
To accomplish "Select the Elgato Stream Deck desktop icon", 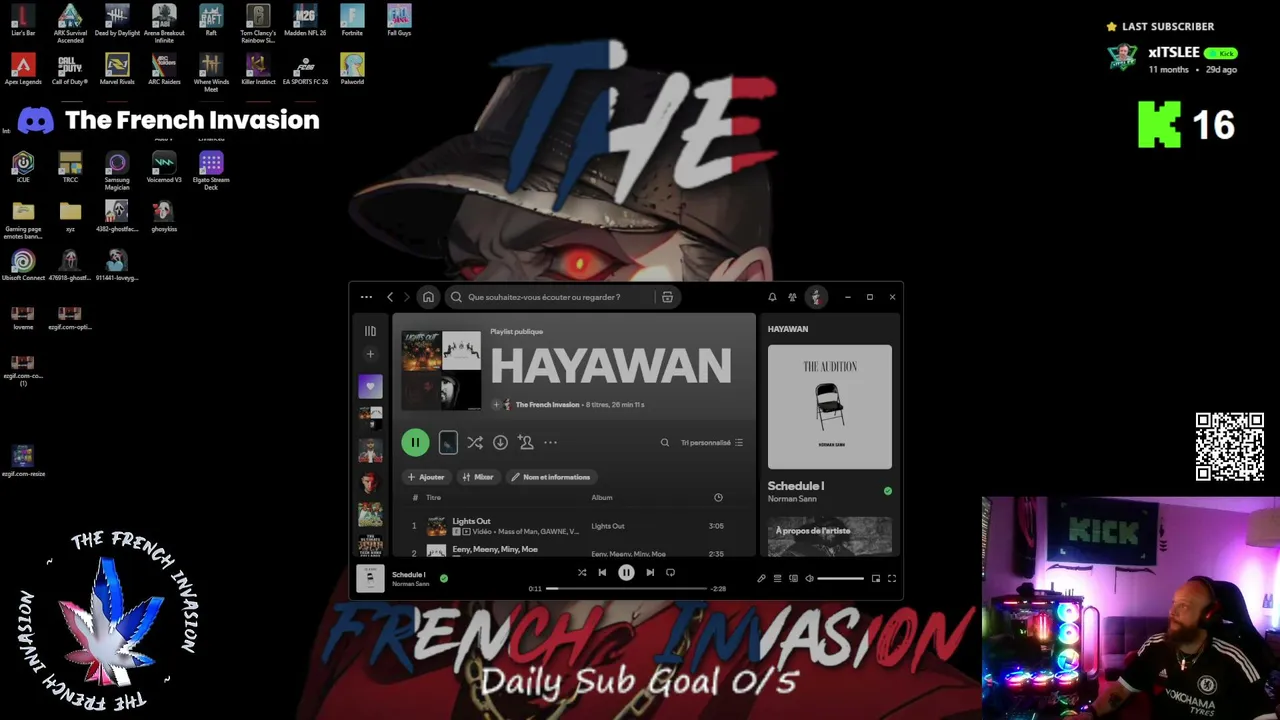I will pos(211,170).
